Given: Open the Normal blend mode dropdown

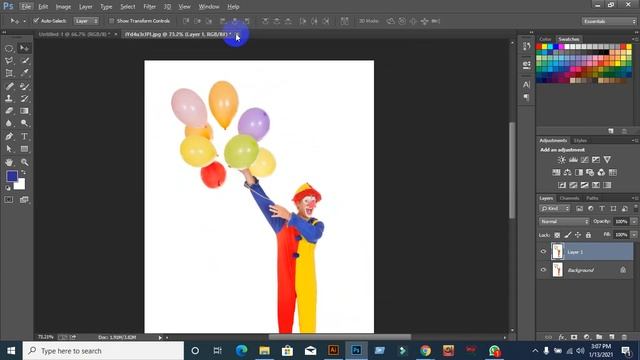Looking at the screenshot, I should coord(564,221).
